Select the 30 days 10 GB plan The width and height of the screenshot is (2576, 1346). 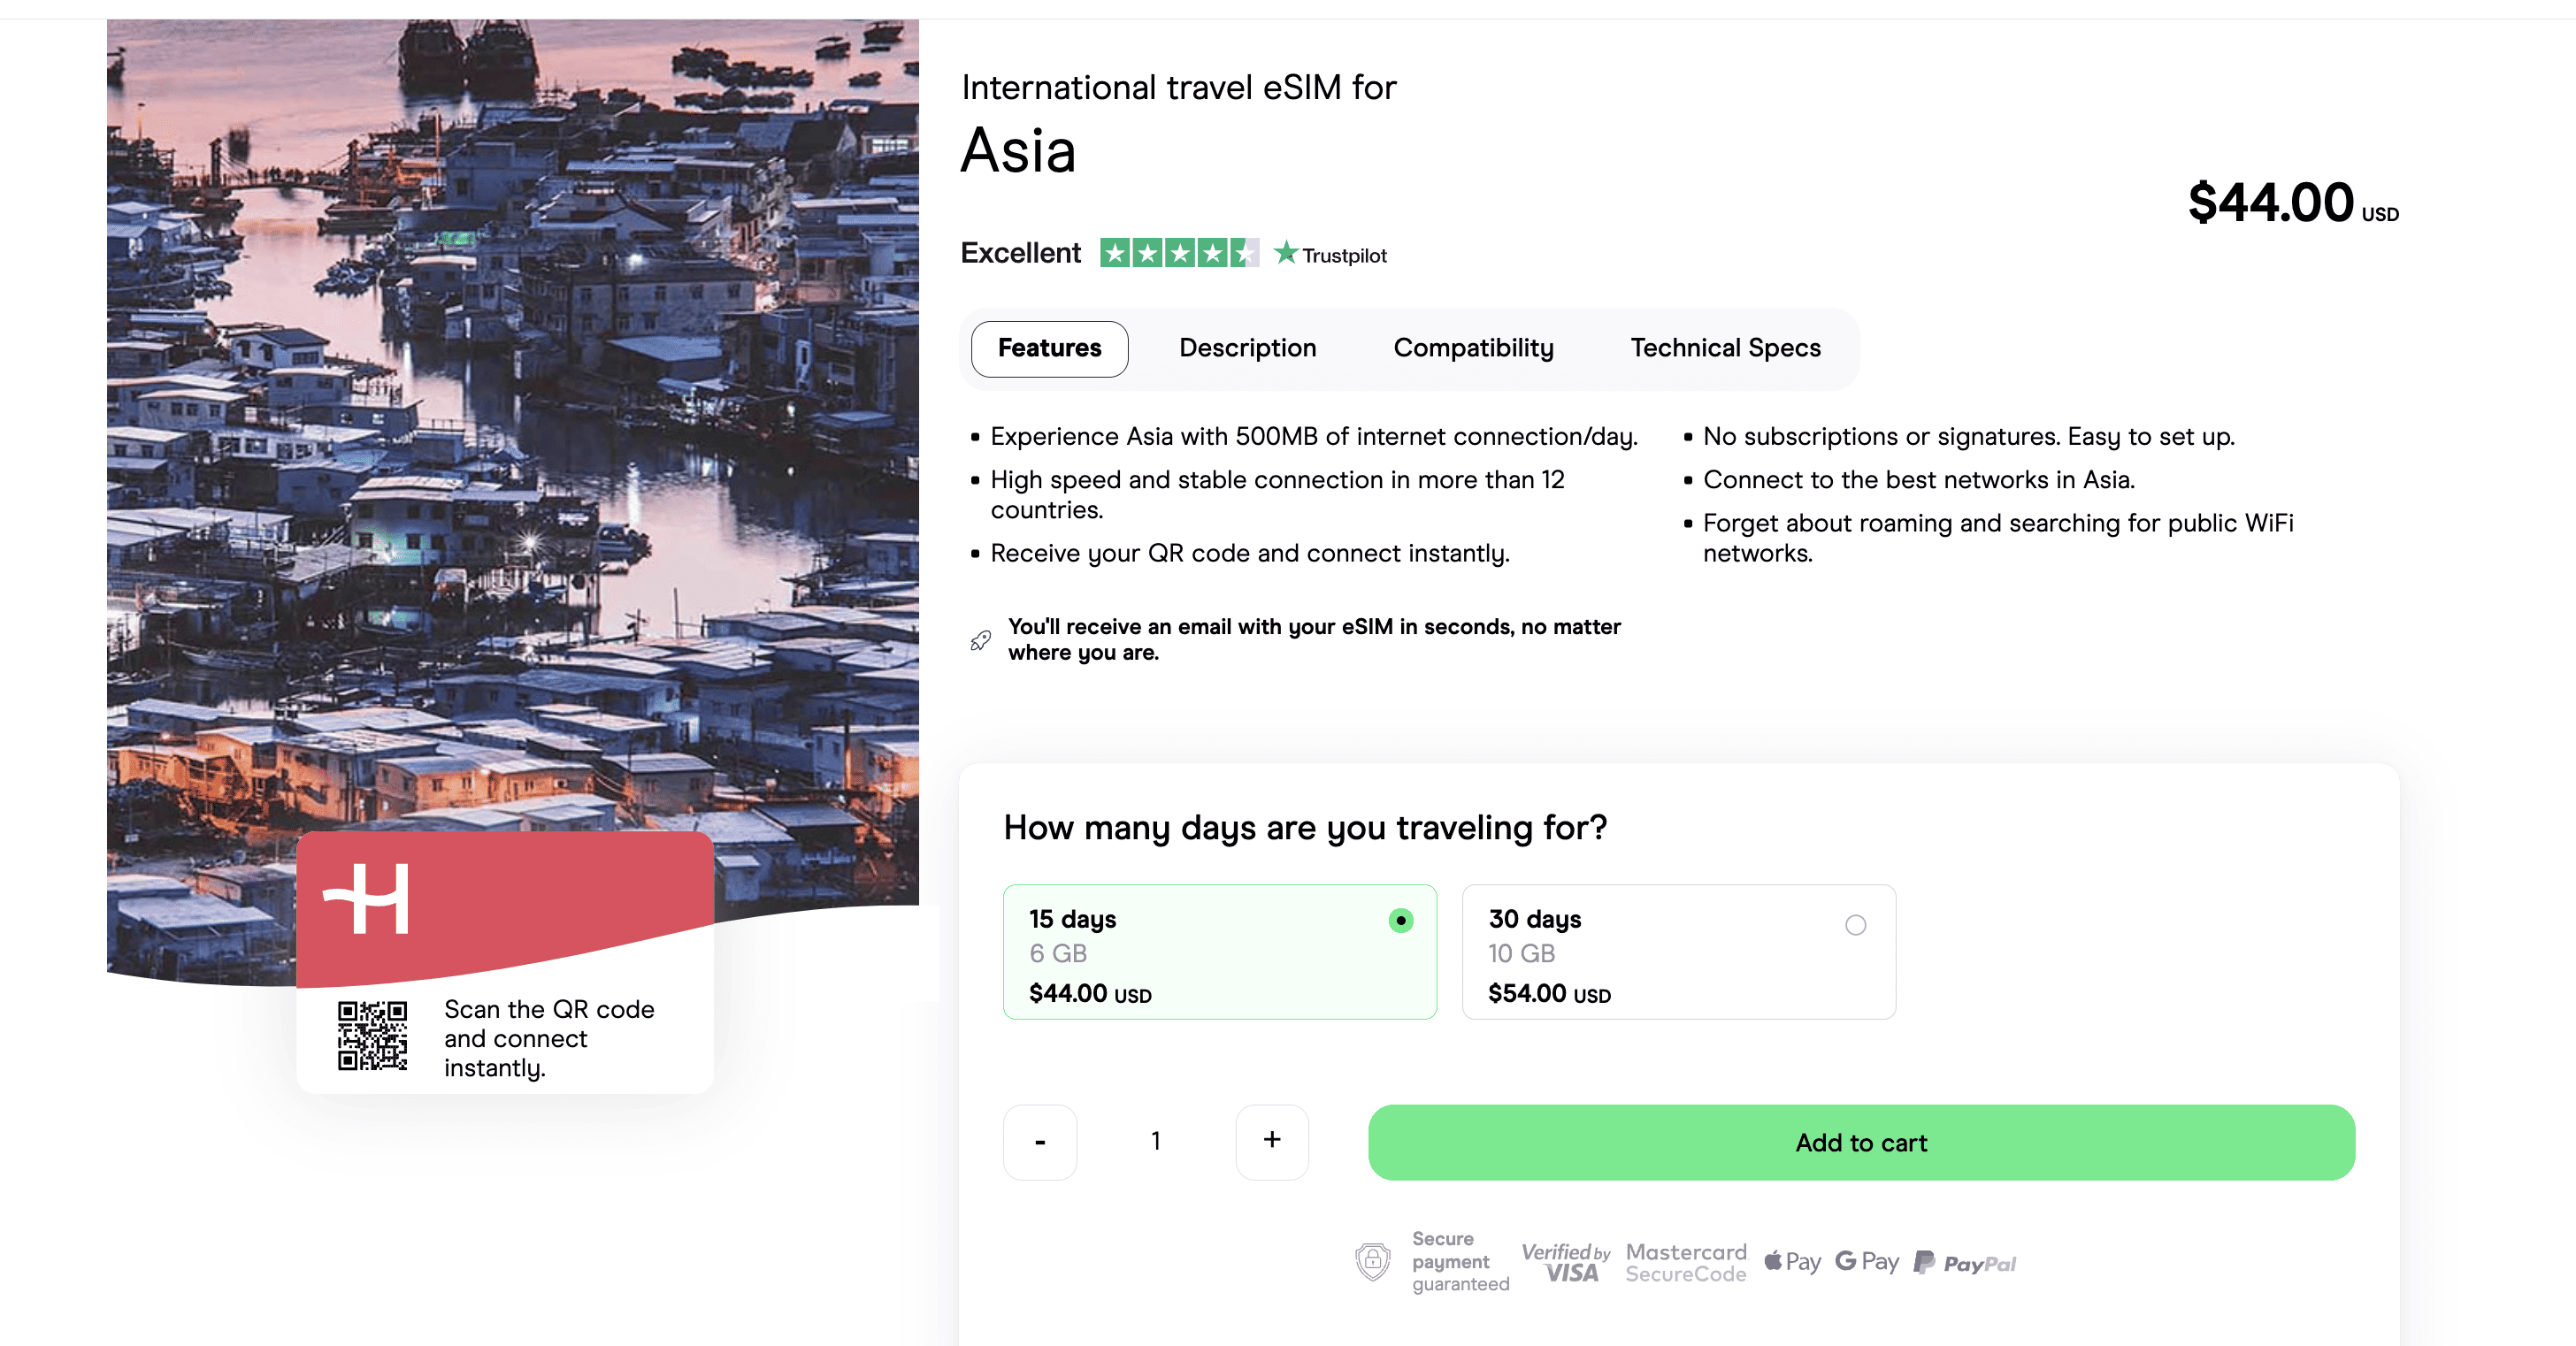click(x=1678, y=952)
